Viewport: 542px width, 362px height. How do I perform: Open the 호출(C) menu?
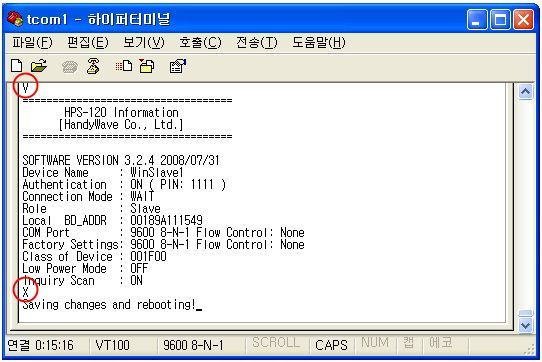coord(200,43)
